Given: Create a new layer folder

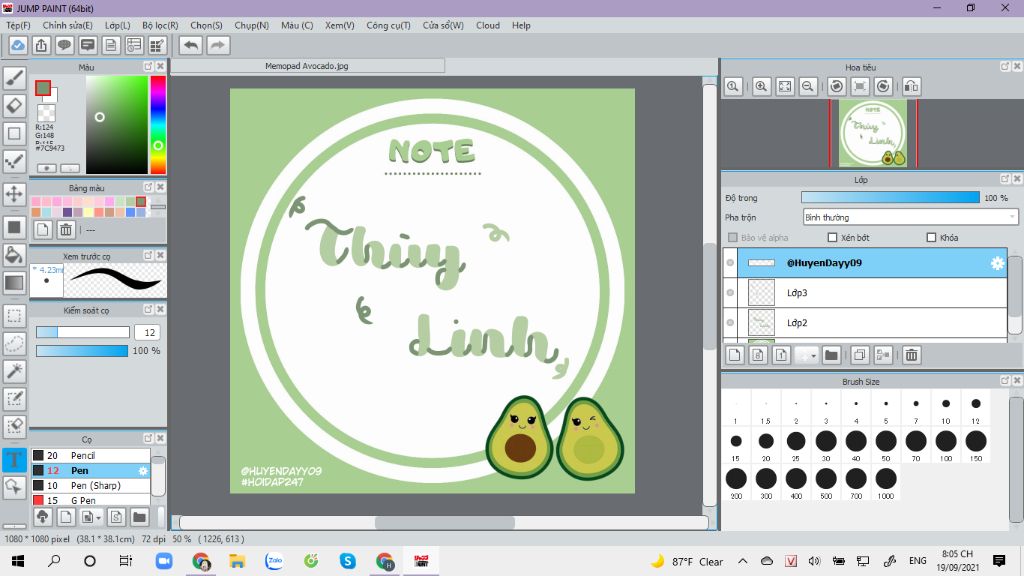Looking at the screenshot, I should 831,355.
